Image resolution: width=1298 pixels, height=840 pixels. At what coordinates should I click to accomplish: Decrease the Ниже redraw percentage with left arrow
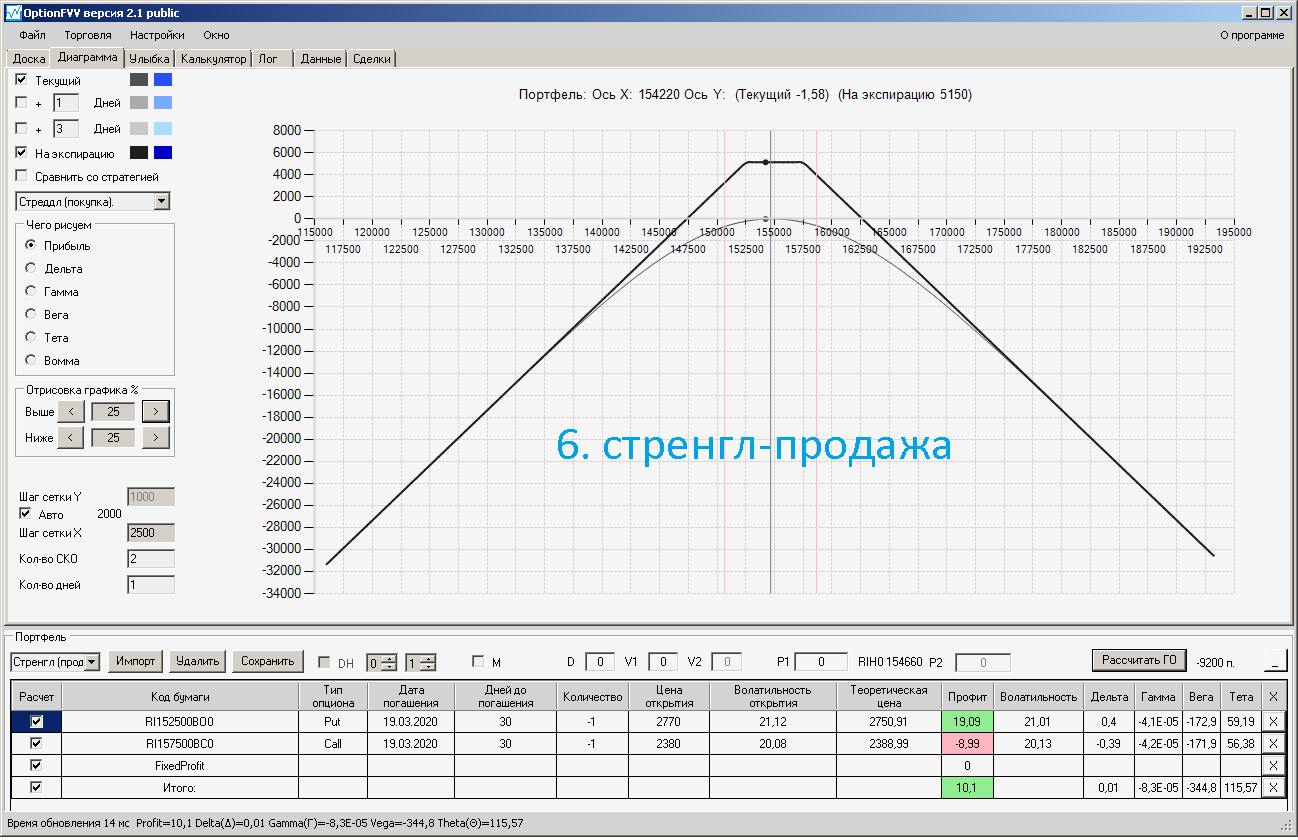click(x=70, y=437)
